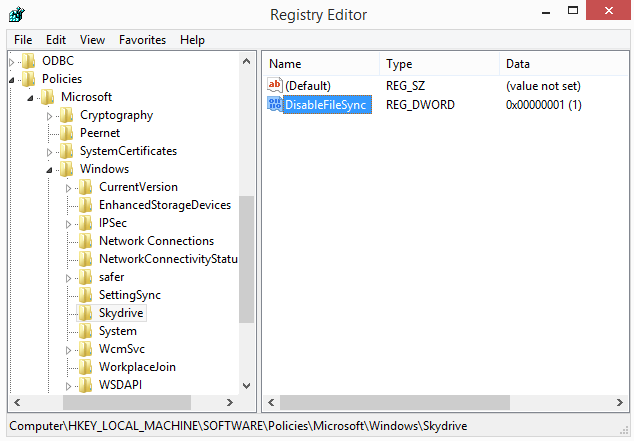The image size is (634, 441).
Task: Click the WcmSvc folder icon
Action: pyautogui.click(x=85, y=350)
